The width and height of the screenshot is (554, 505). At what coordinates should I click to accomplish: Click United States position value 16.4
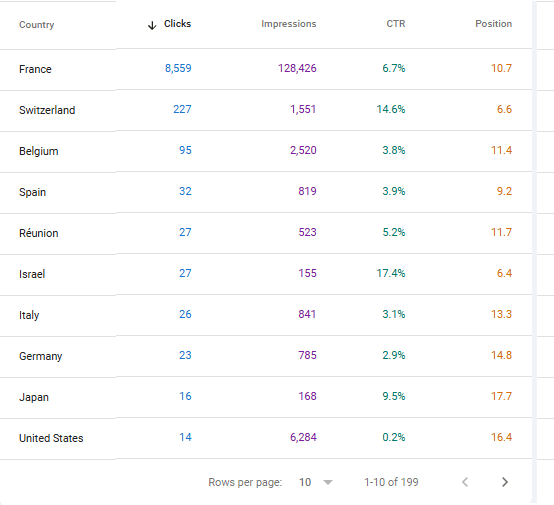[501, 437]
